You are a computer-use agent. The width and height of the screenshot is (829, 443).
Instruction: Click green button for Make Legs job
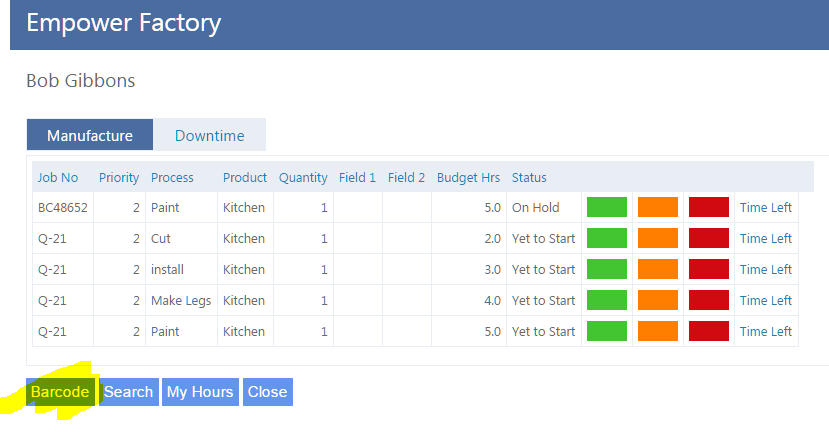606,301
